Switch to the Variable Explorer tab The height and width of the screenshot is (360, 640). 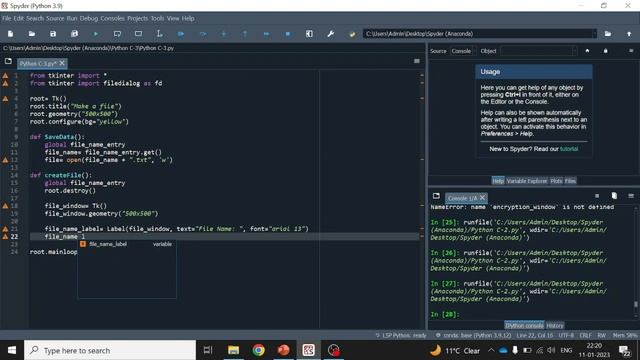[527, 181]
